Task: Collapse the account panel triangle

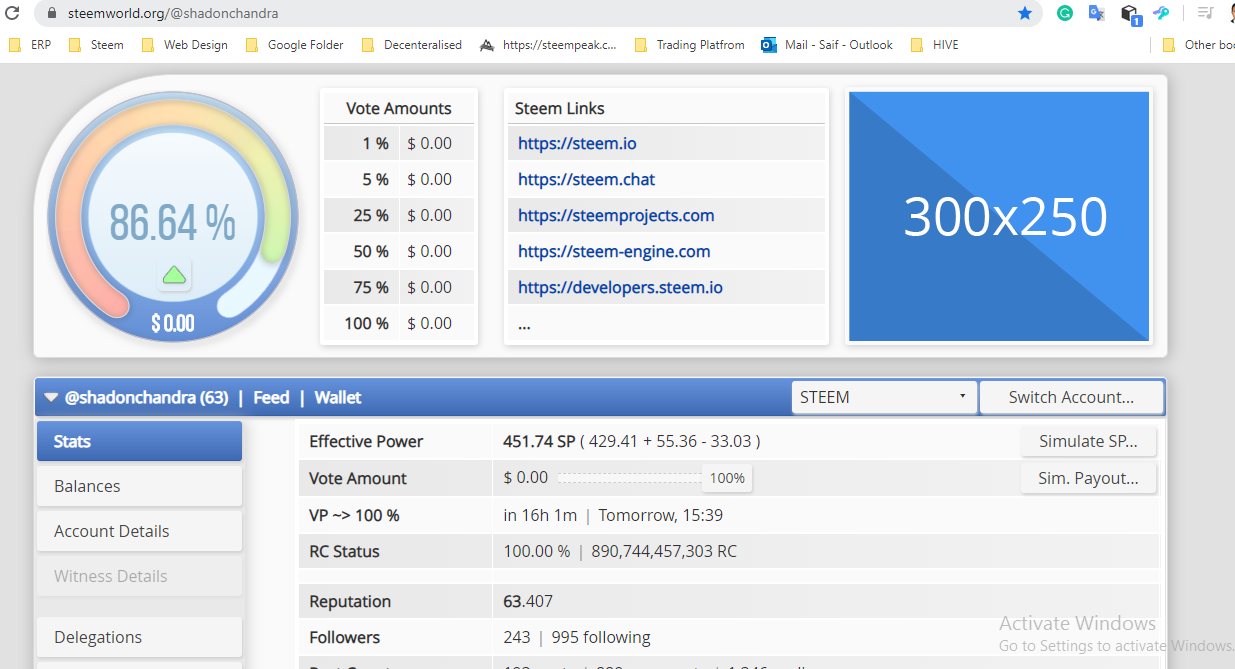Action: 51,397
